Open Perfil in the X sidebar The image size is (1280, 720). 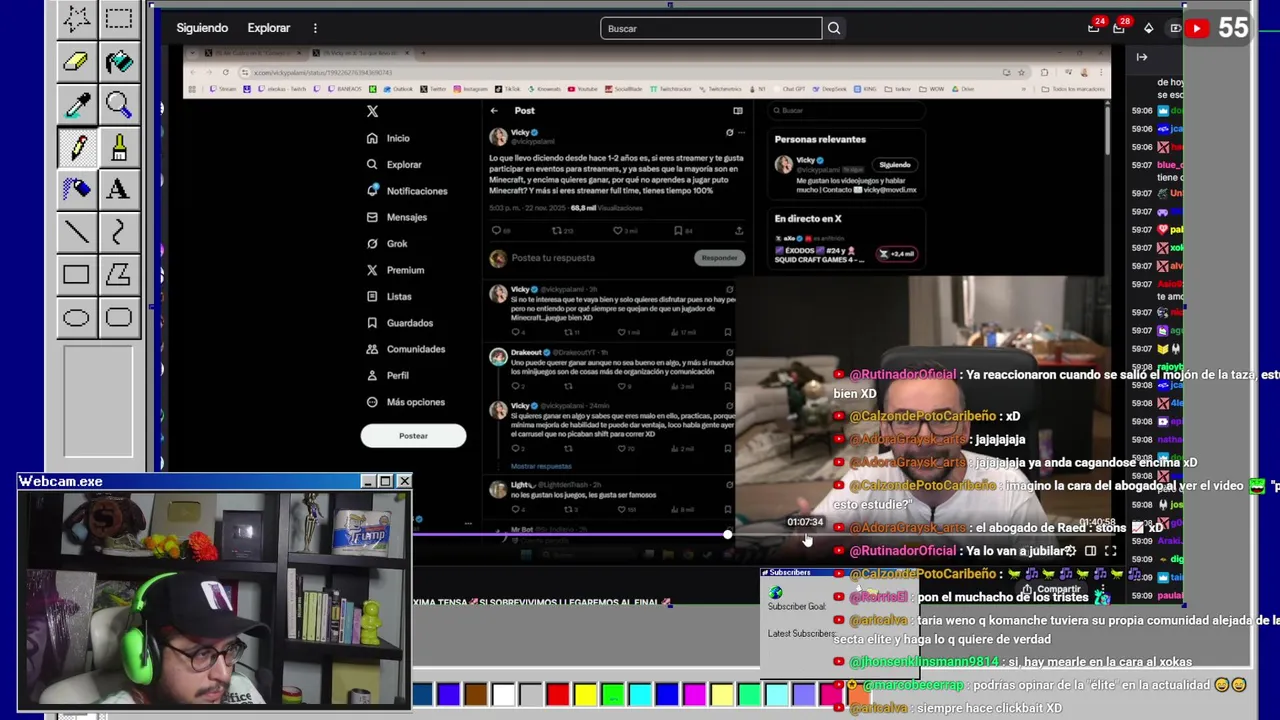[x=388, y=376]
